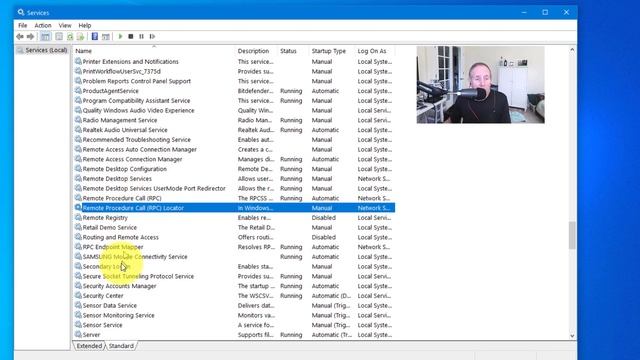The height and width of the screenshot is (360, 640).
Task: Click gear icon beside Realtek Audio Universal Service
Action: (78, 130)
